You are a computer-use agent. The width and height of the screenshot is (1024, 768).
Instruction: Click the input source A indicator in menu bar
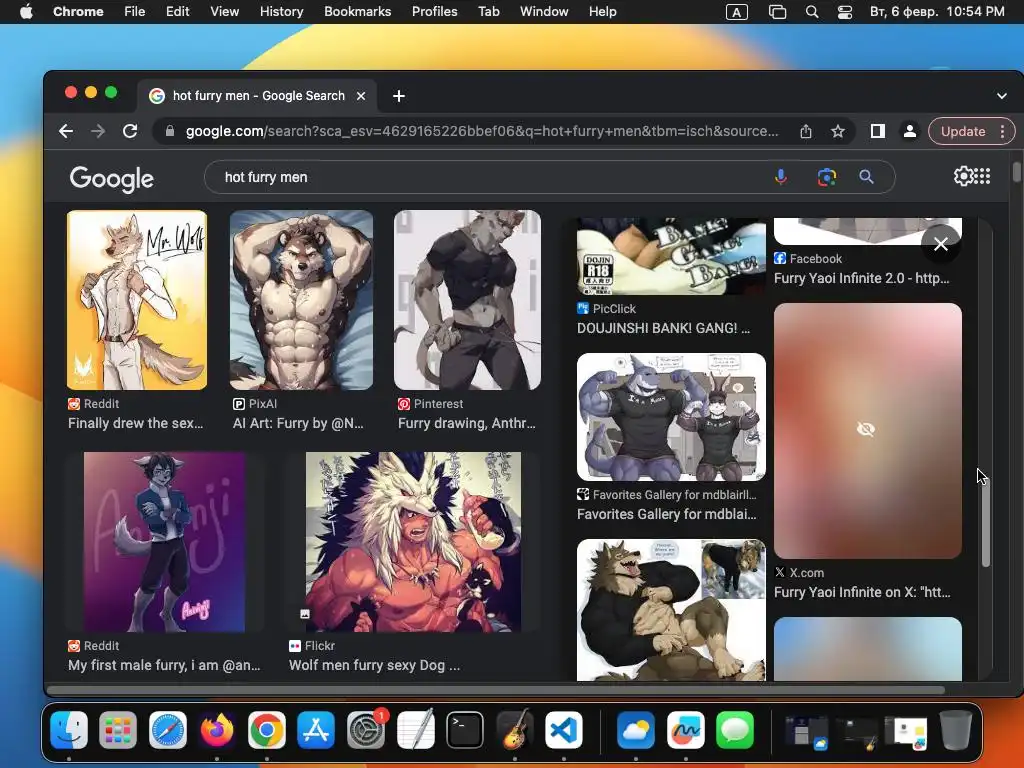(x=737, y=12)
